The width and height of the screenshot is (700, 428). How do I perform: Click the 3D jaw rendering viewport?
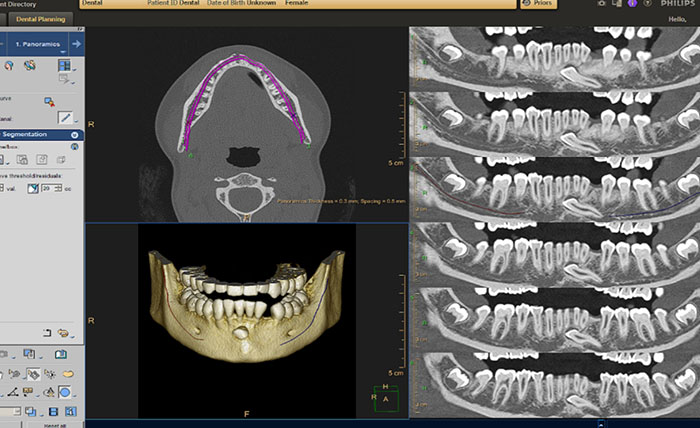[x=247, y=321]
